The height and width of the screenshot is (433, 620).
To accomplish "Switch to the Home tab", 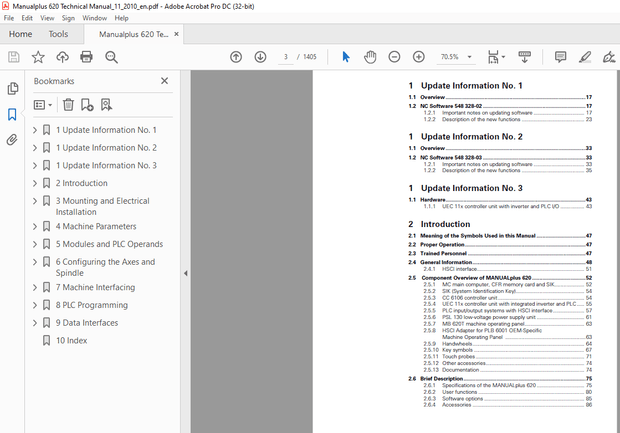I will tap(21, 34).
